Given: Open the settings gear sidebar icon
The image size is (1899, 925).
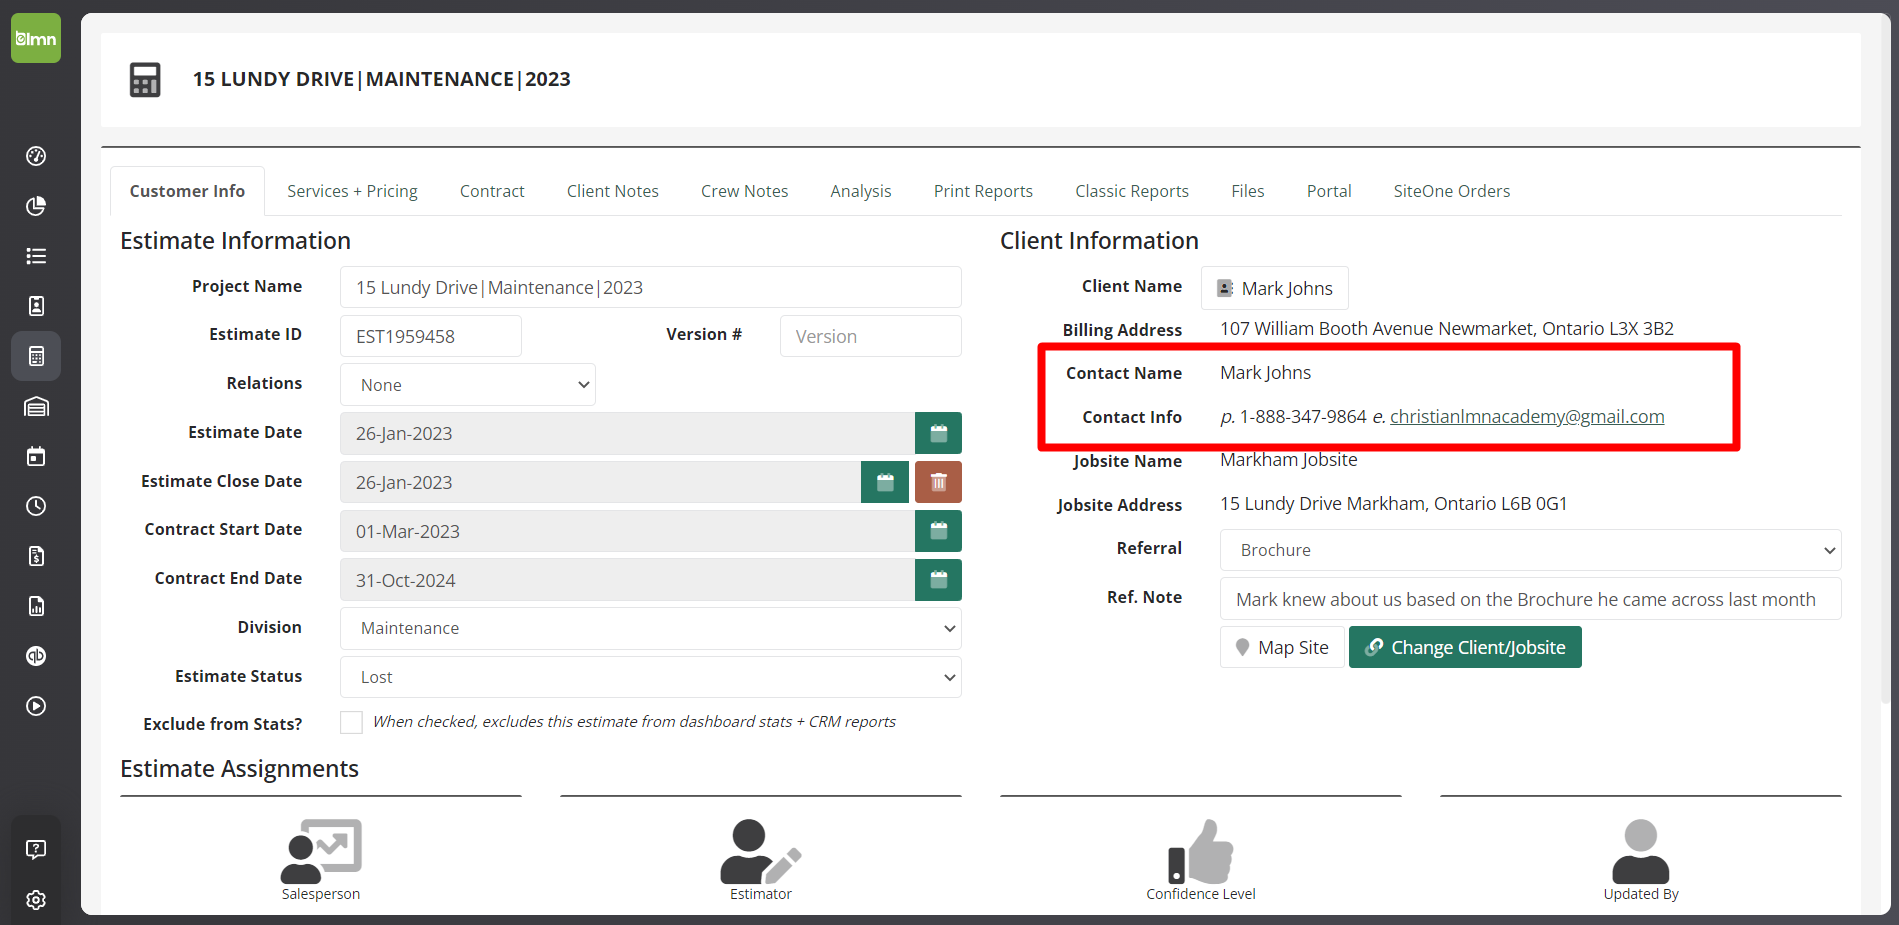Looking at the screenshot, I should click(x=36, y=900).
